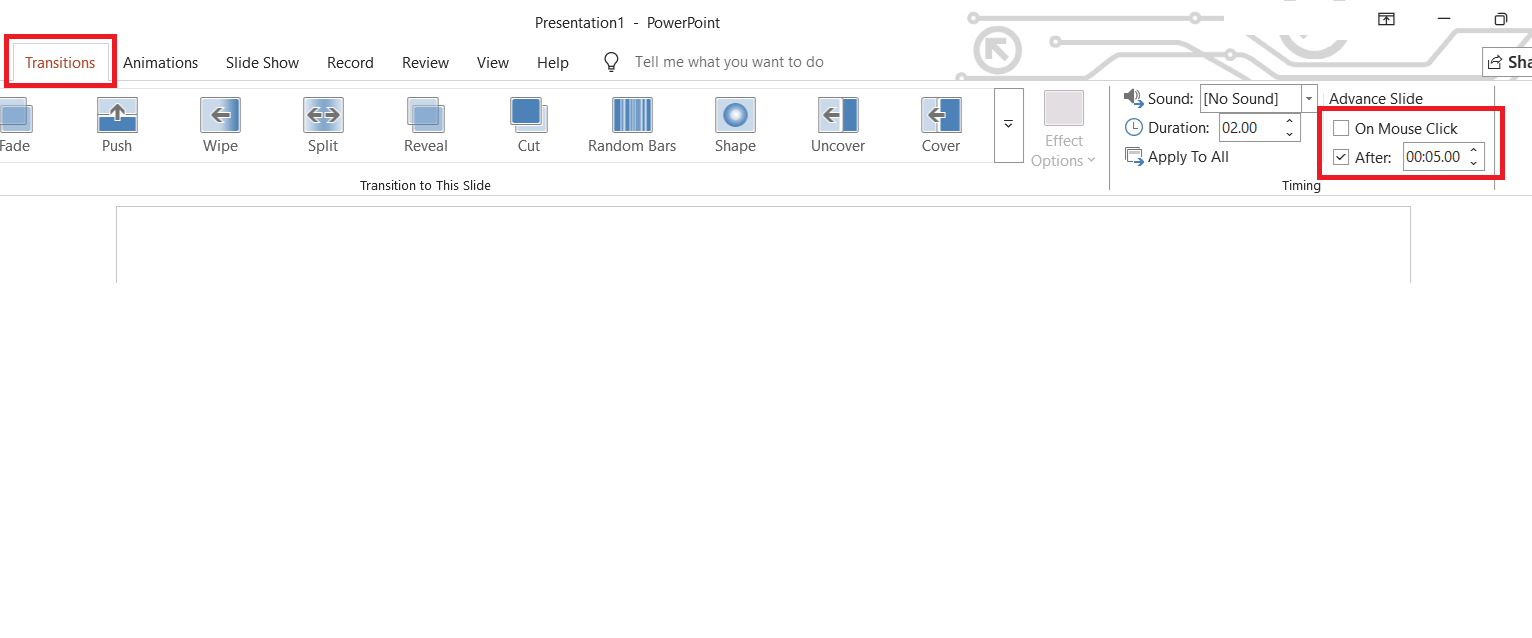Image resolution: width=1532 pixels, height=638 pixels.
Task: Open the Slide Show tab
Action: coord(262,62)
